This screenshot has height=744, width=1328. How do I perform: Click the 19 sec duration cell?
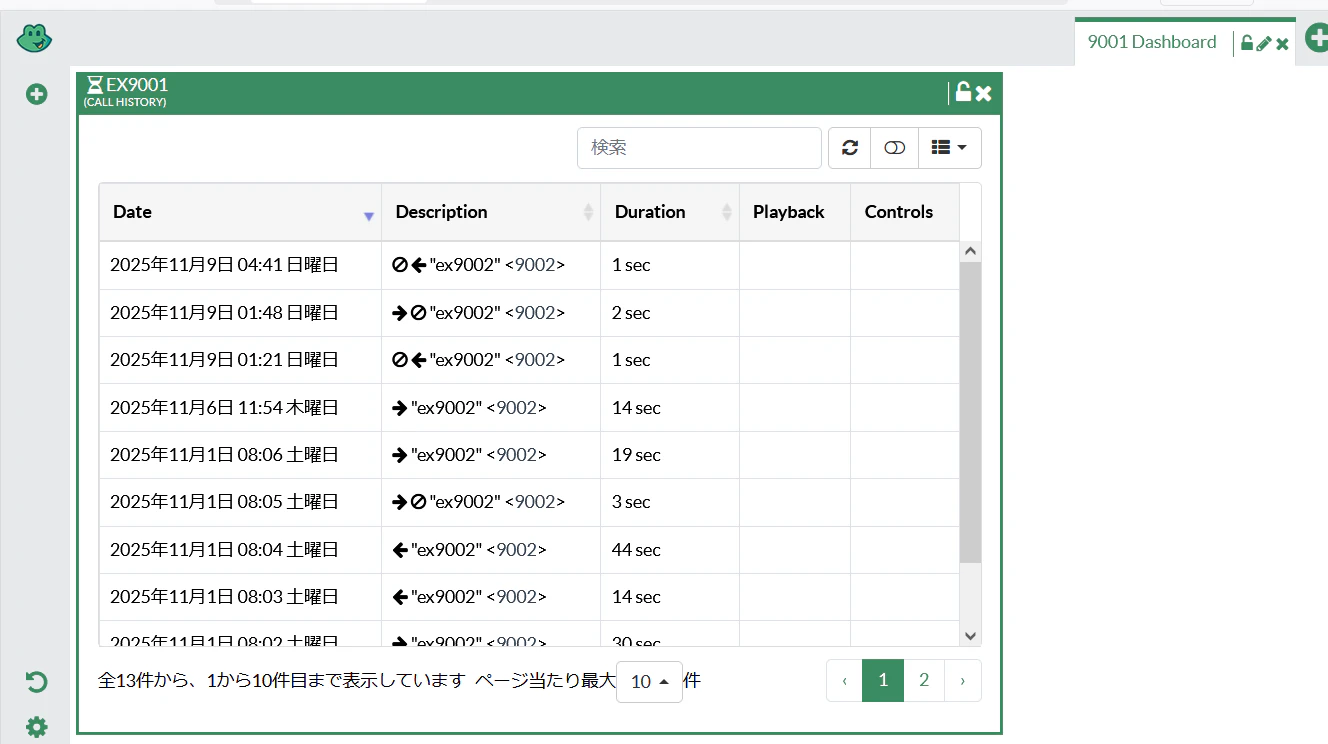tap(670, 455)
